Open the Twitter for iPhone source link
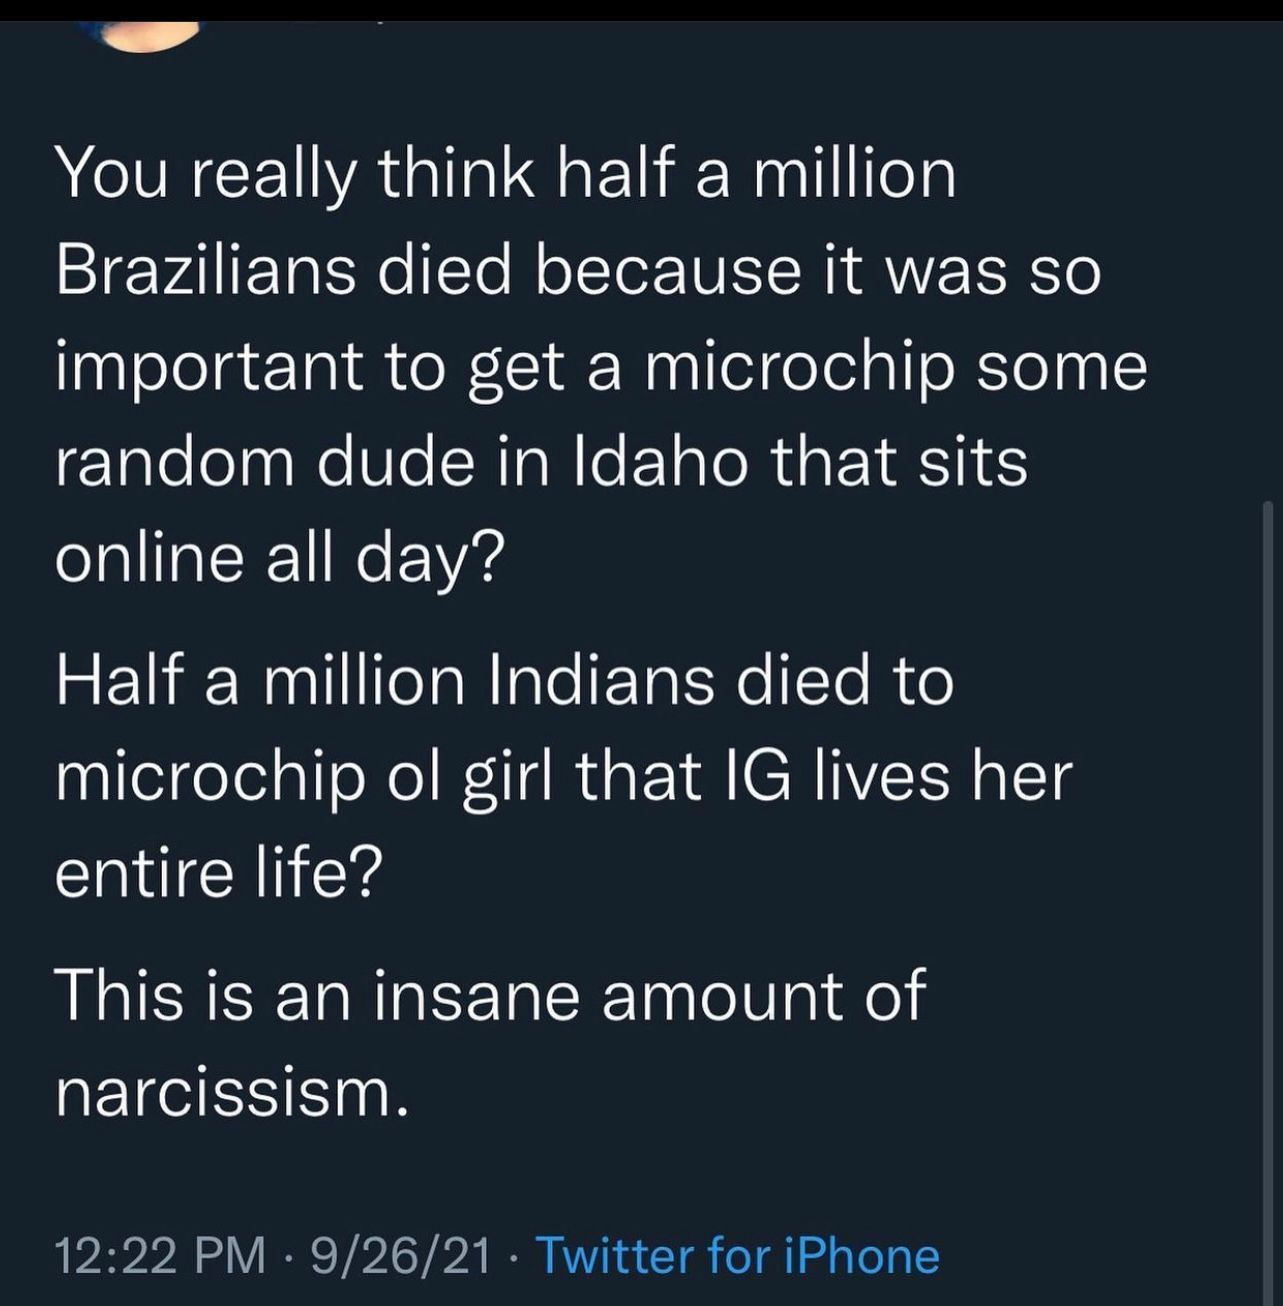 tap(738, 1255)
